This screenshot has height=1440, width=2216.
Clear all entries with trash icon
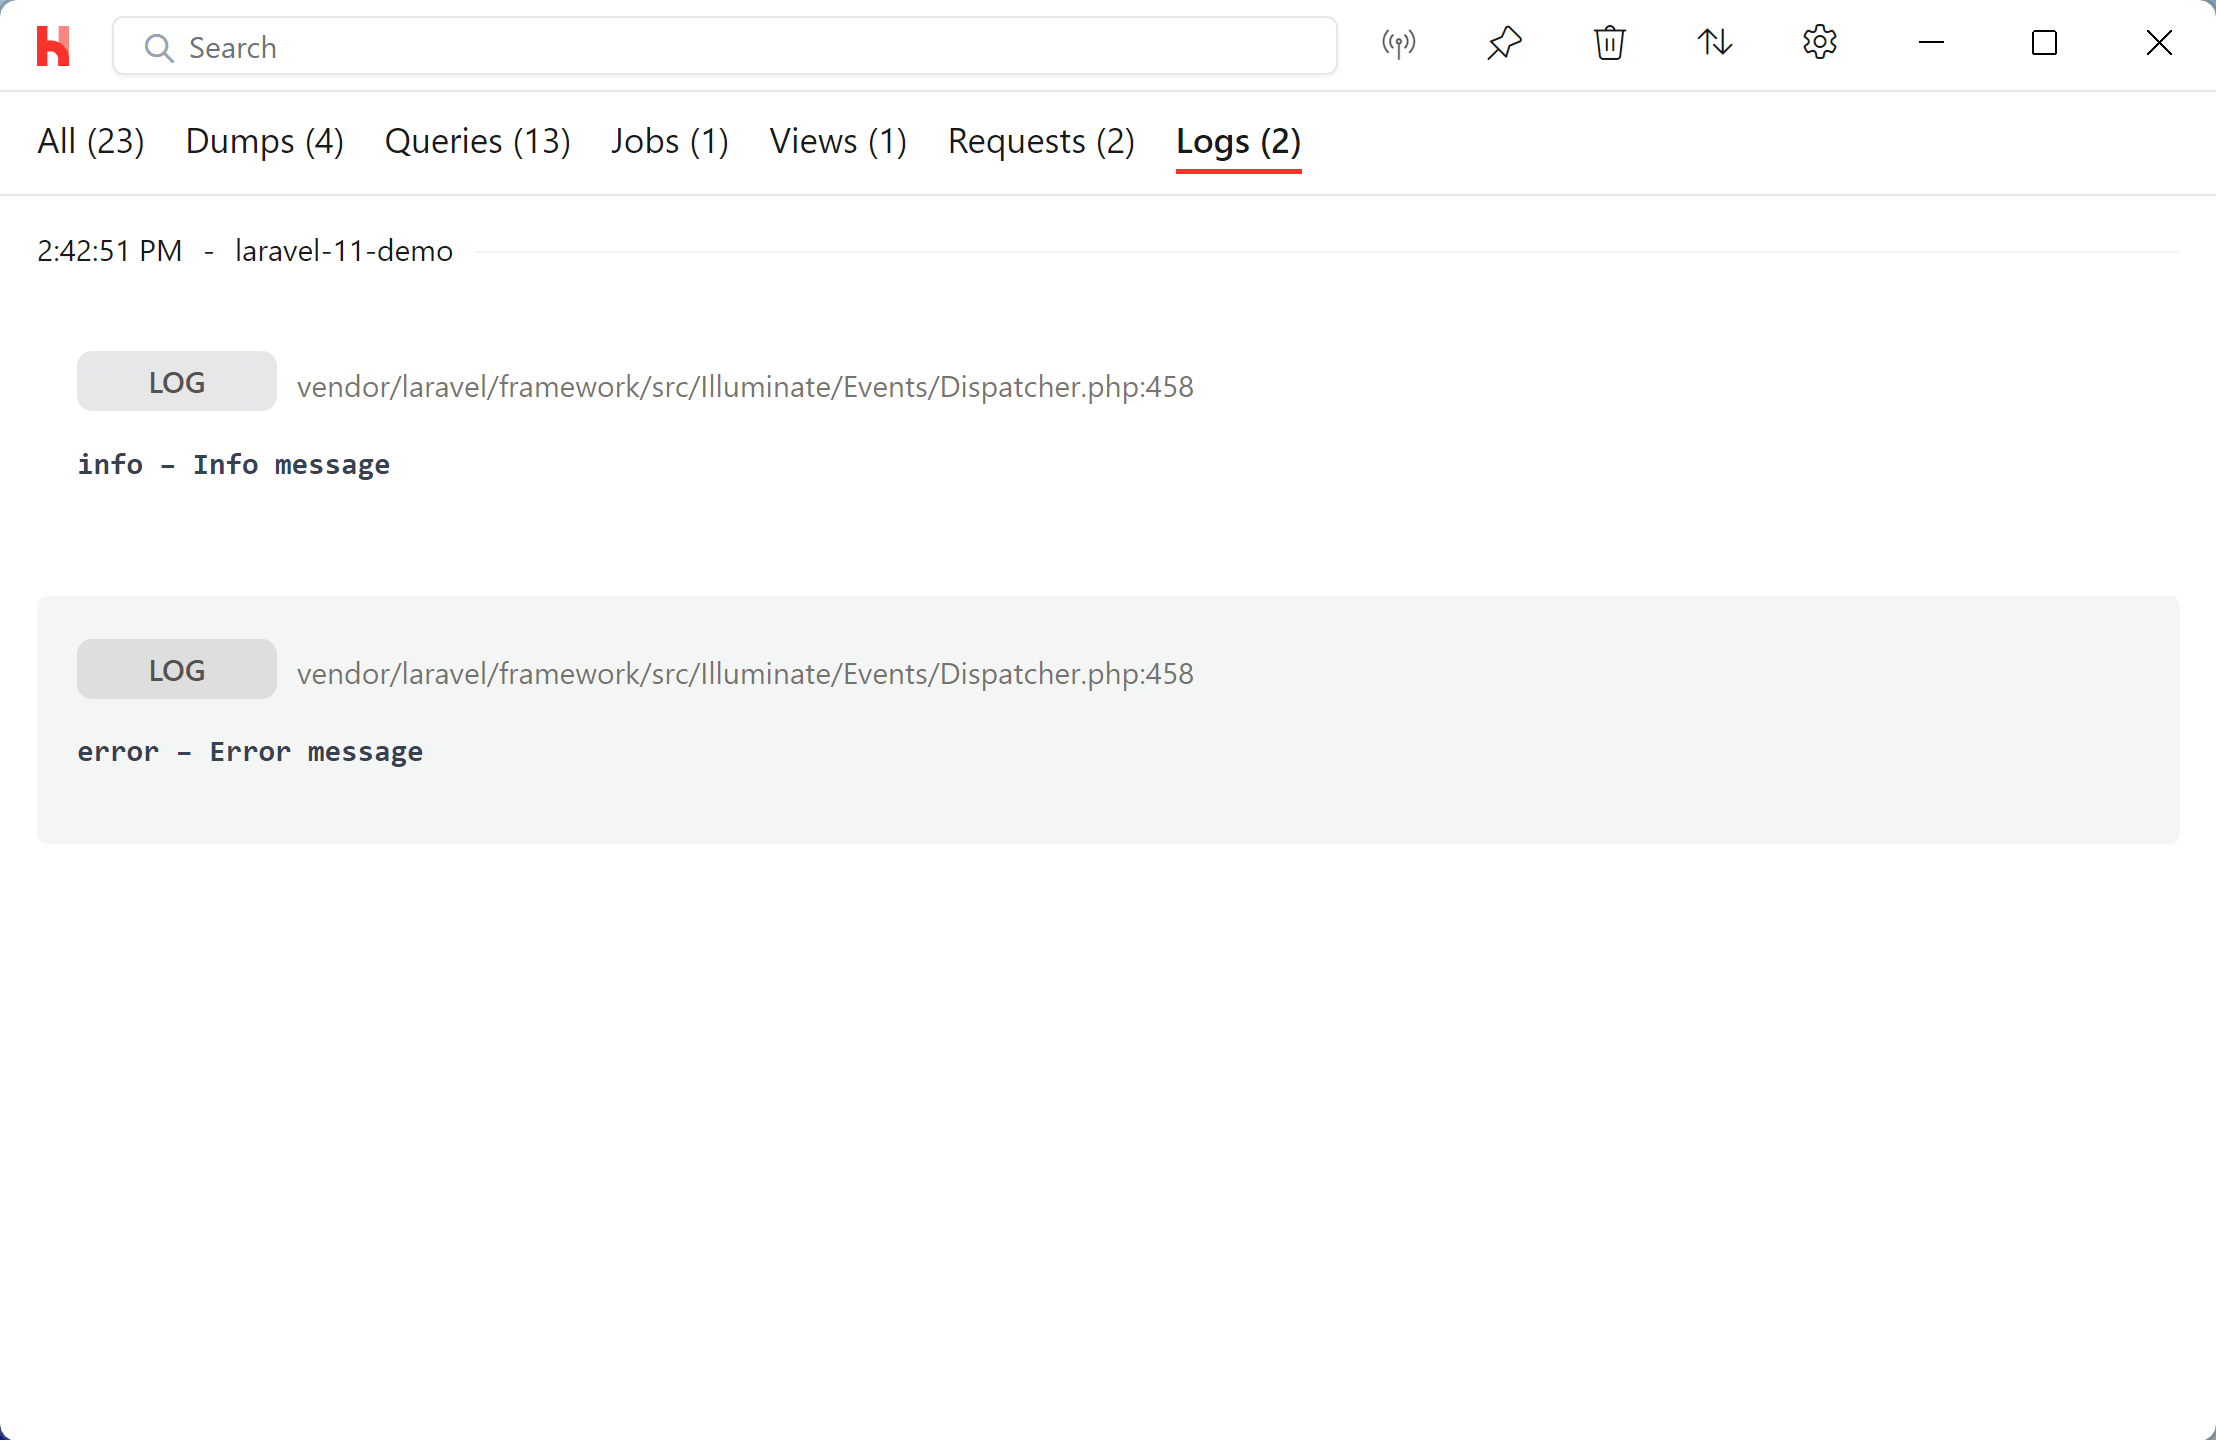pyautogui.click(x=1609, y=44)
